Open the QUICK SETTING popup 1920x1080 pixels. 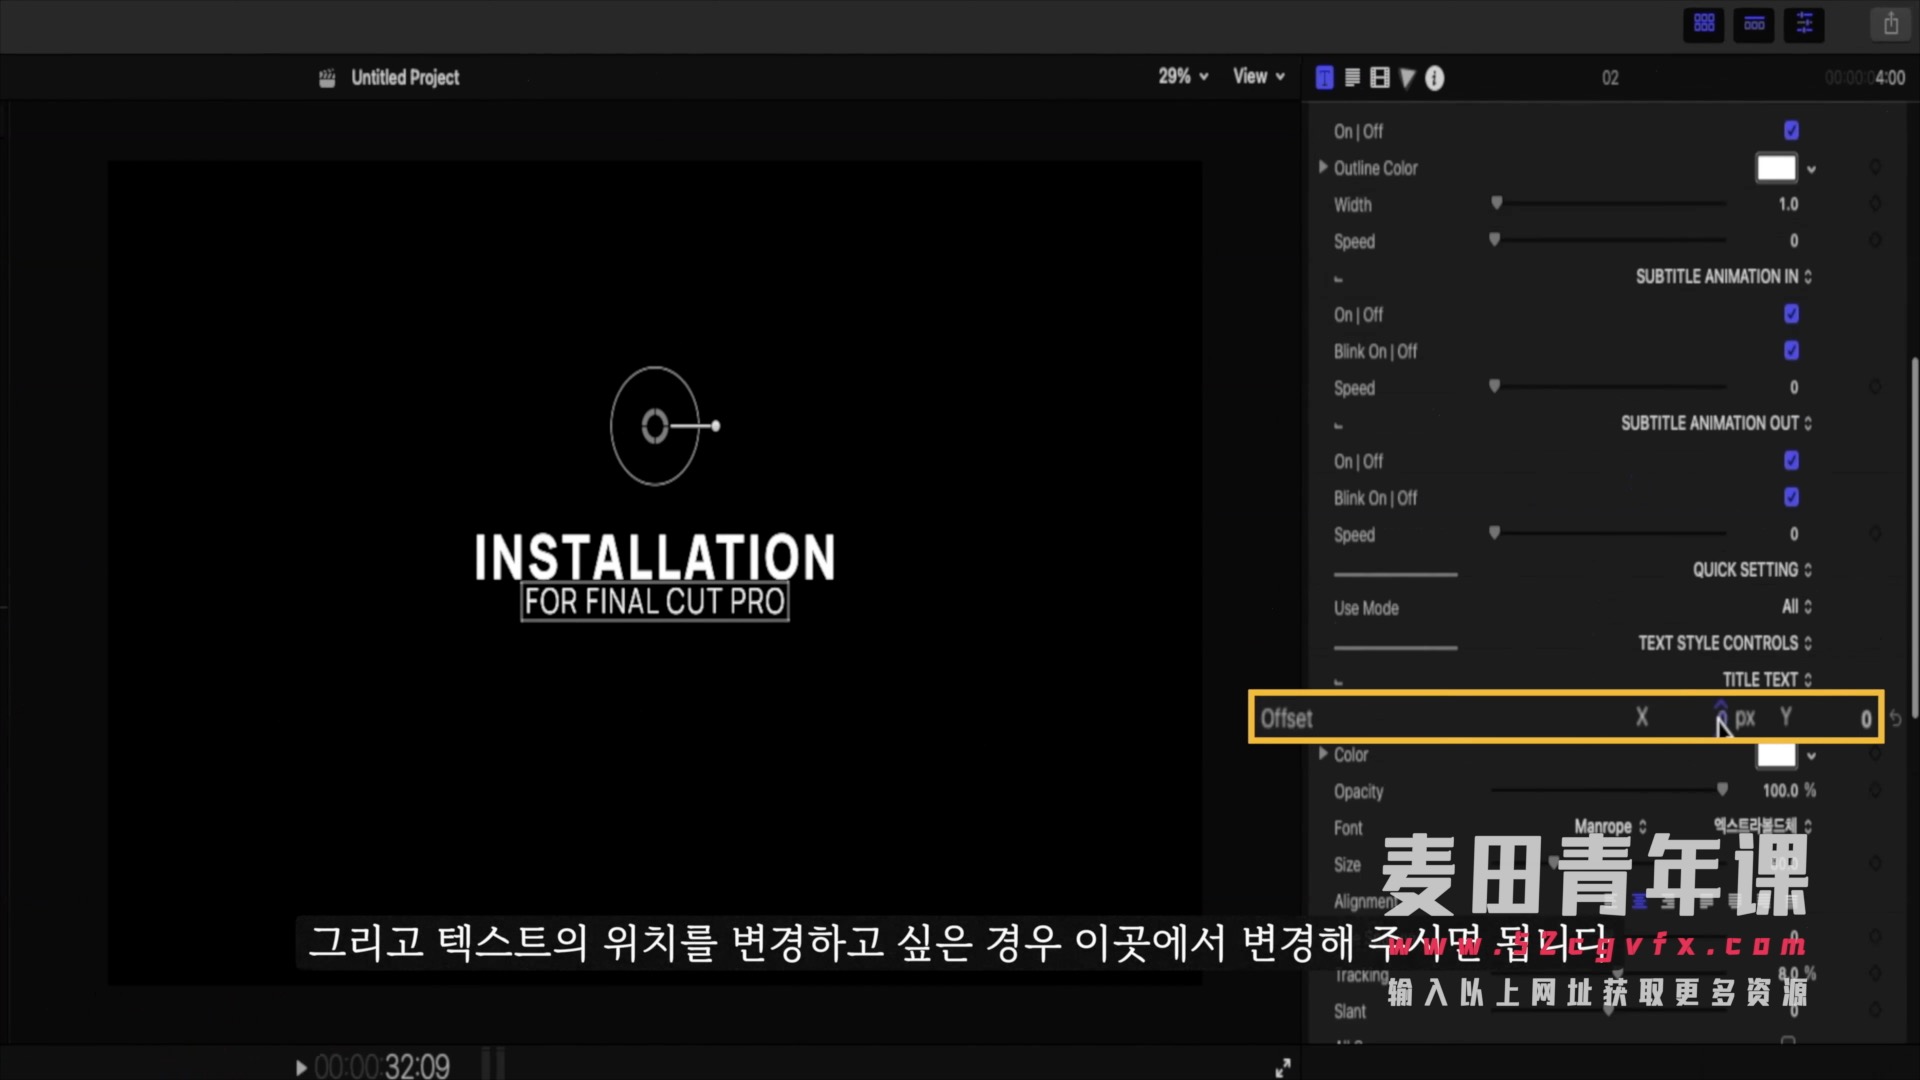point(1752,570)
